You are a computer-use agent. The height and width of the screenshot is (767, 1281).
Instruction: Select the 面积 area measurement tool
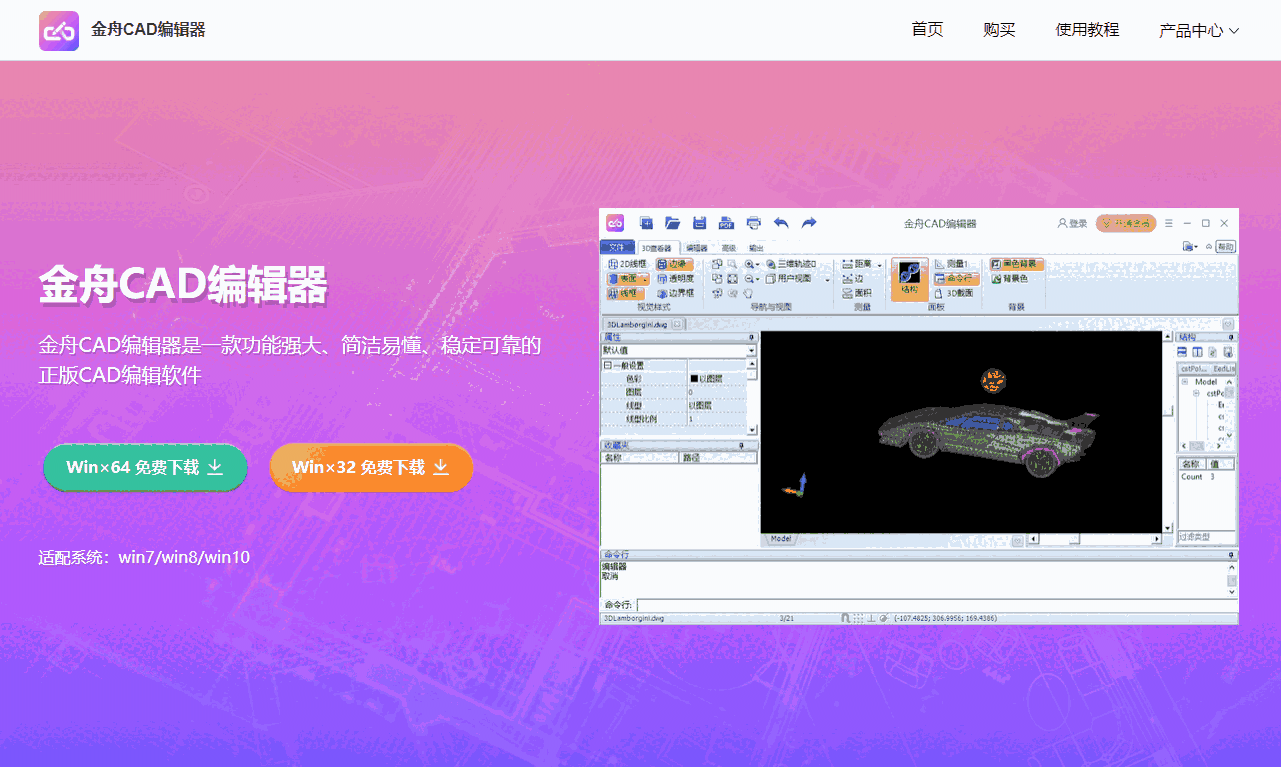click(864, 293)
